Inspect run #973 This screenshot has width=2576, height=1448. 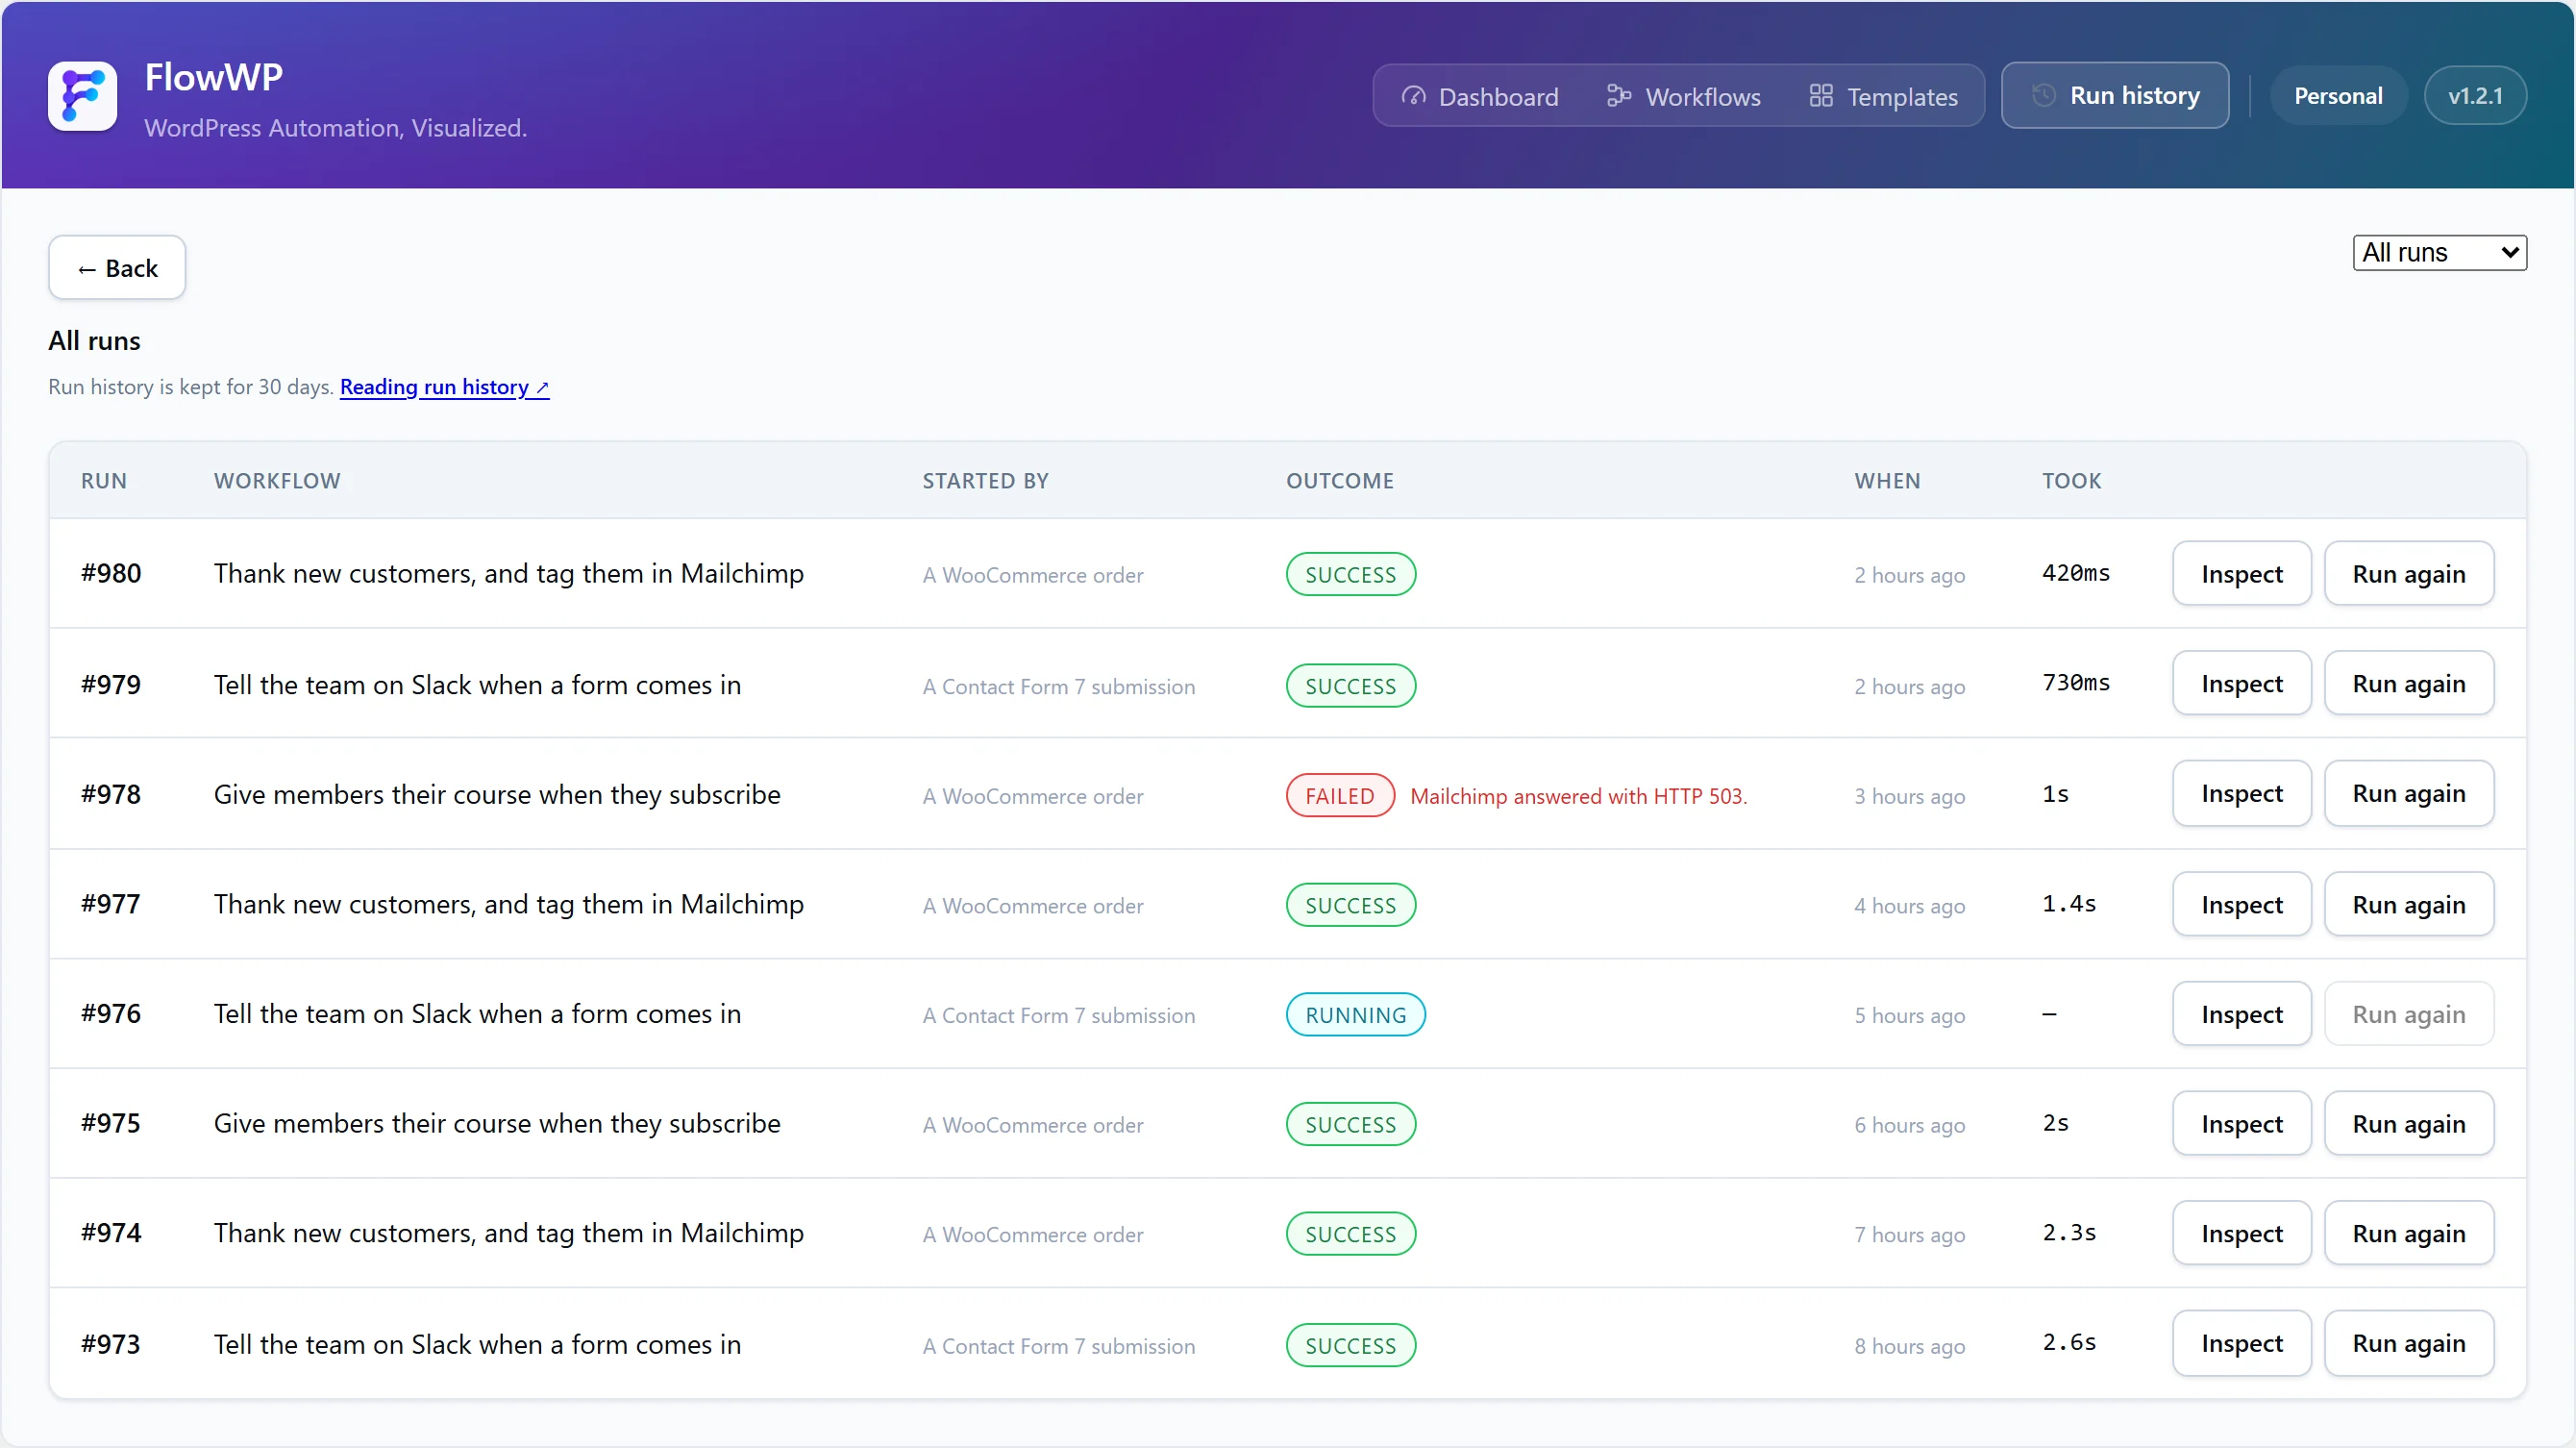2241,1344
